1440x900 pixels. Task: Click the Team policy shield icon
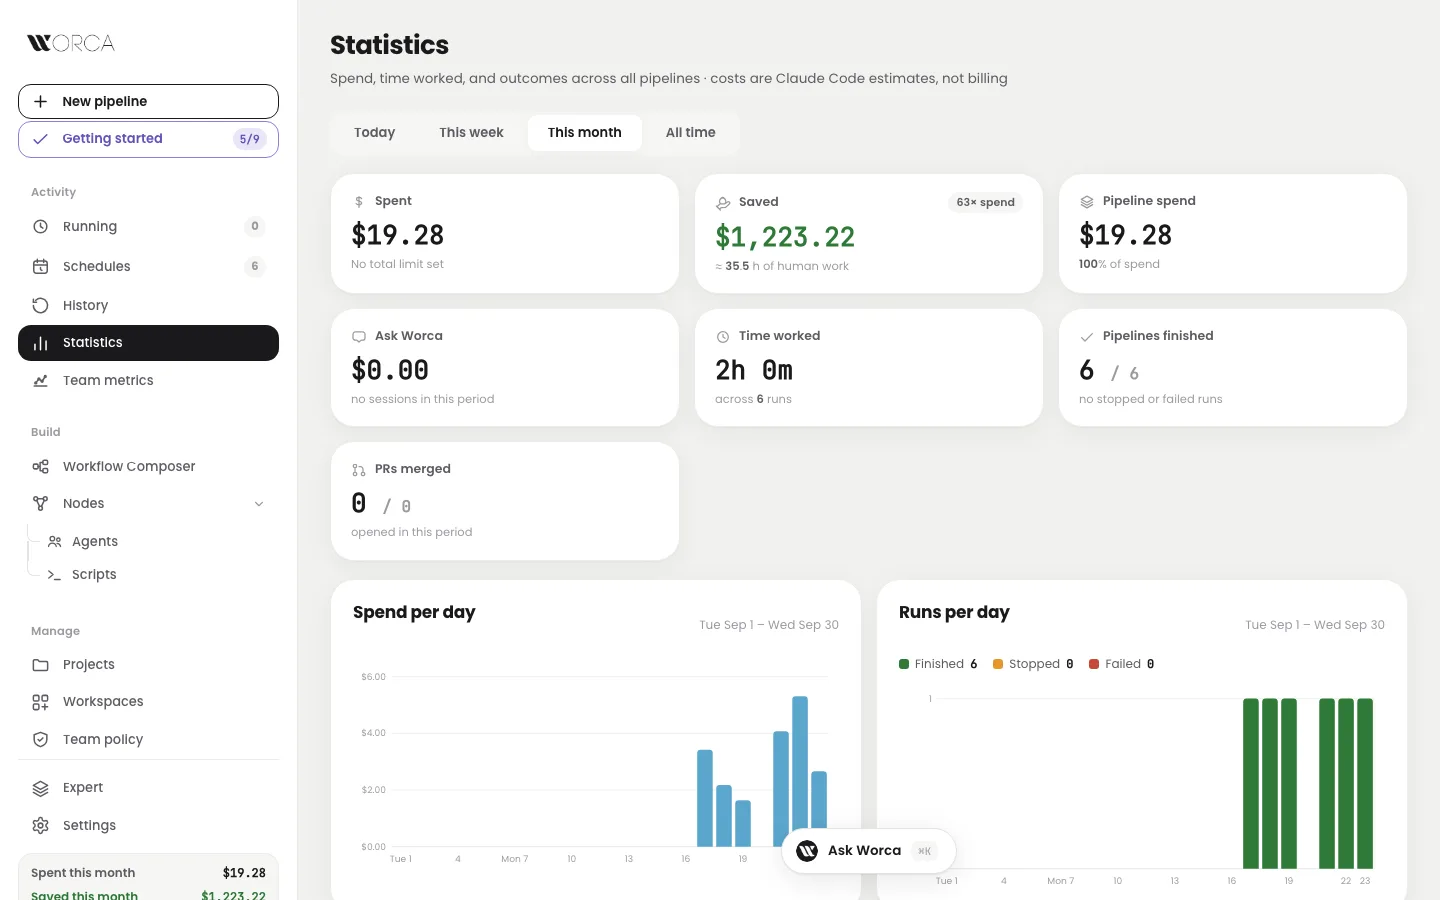(x=41, y=740)
